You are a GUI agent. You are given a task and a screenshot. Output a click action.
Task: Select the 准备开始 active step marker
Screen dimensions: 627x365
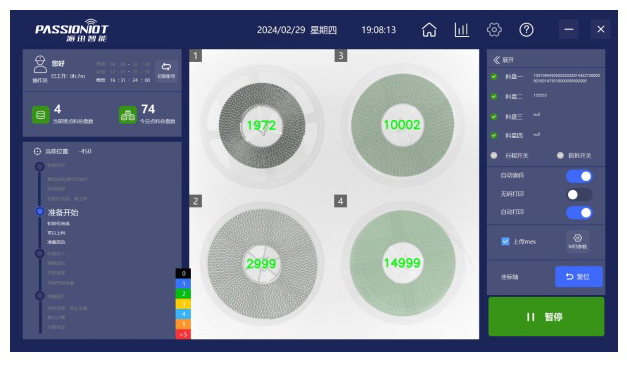tap(40, 211)
